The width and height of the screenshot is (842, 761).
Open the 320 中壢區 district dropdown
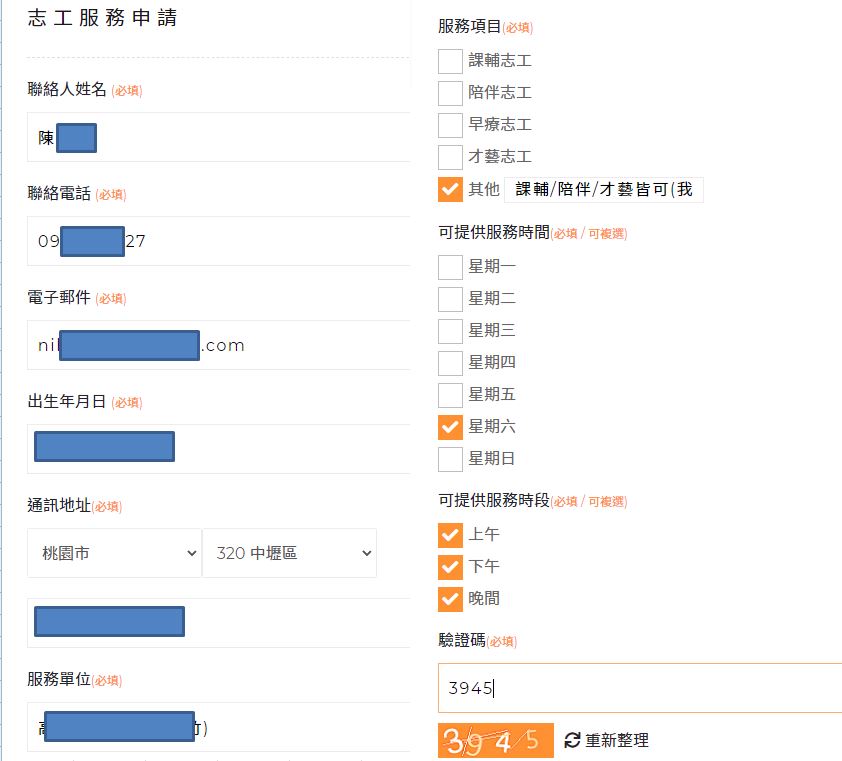[x=289, y=553]
